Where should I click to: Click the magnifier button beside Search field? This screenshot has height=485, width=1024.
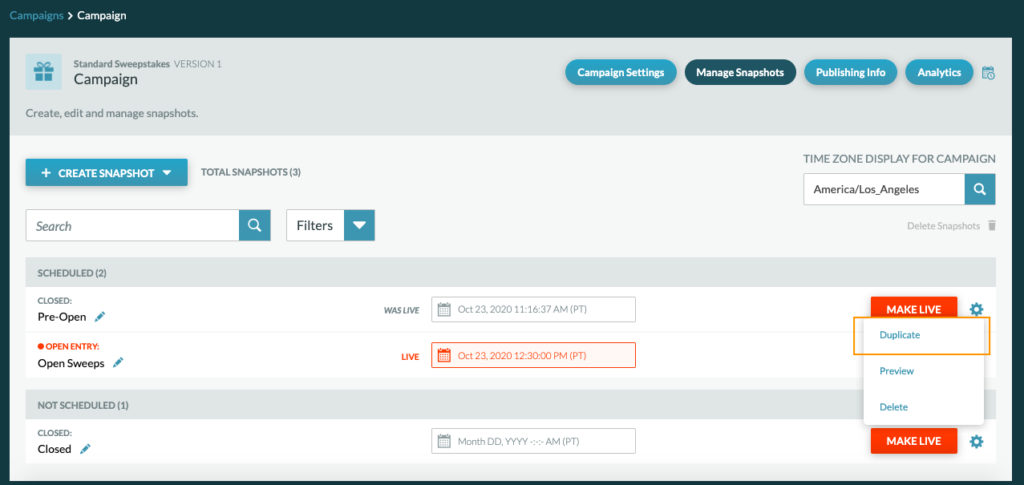click(255, 226)
